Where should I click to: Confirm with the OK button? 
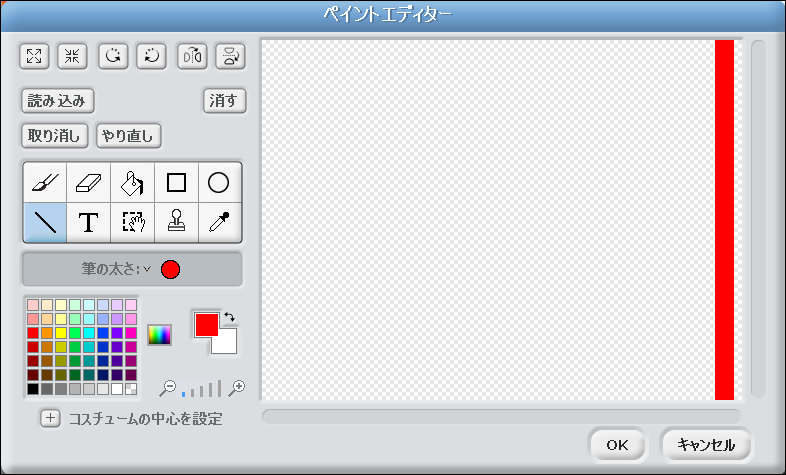point(617,444)
